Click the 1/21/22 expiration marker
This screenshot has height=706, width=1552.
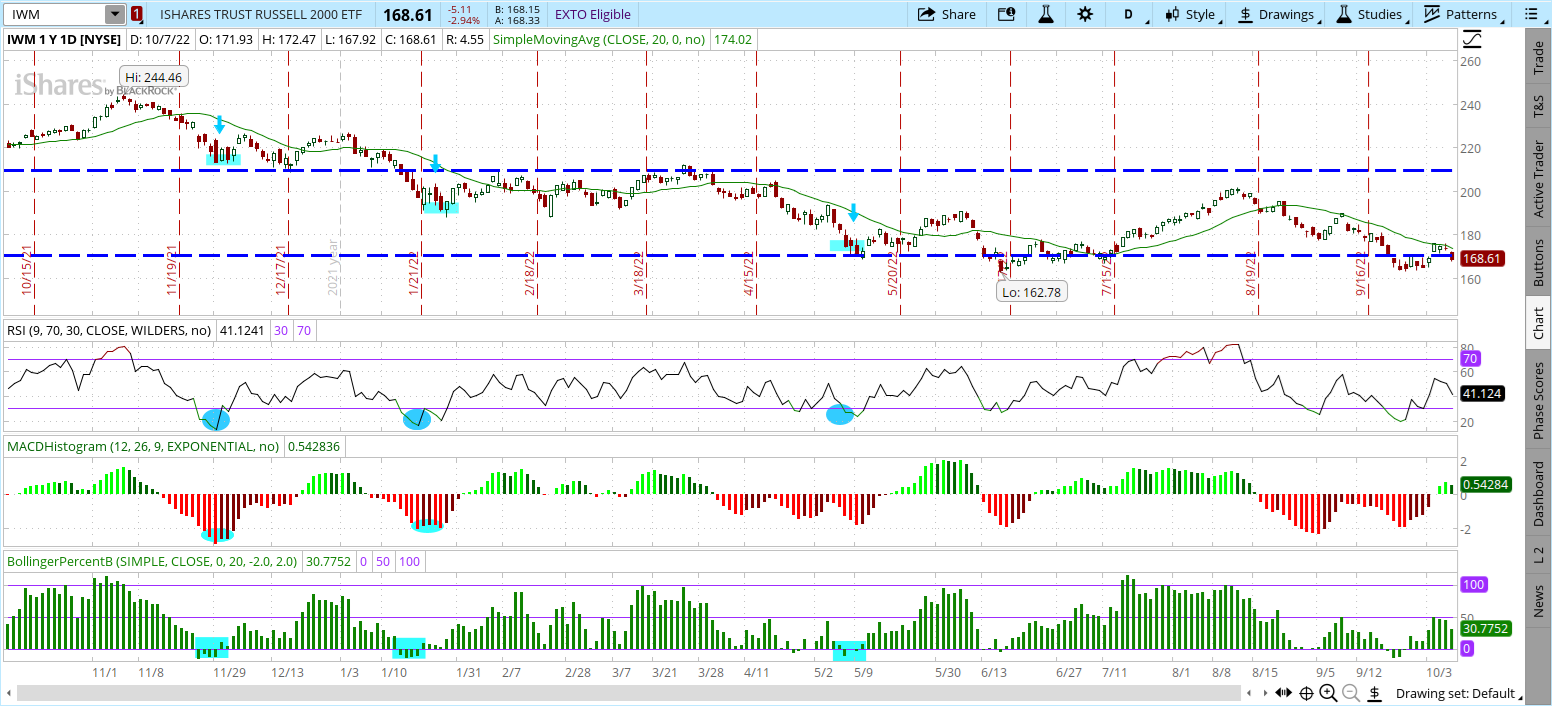[412, 272]
